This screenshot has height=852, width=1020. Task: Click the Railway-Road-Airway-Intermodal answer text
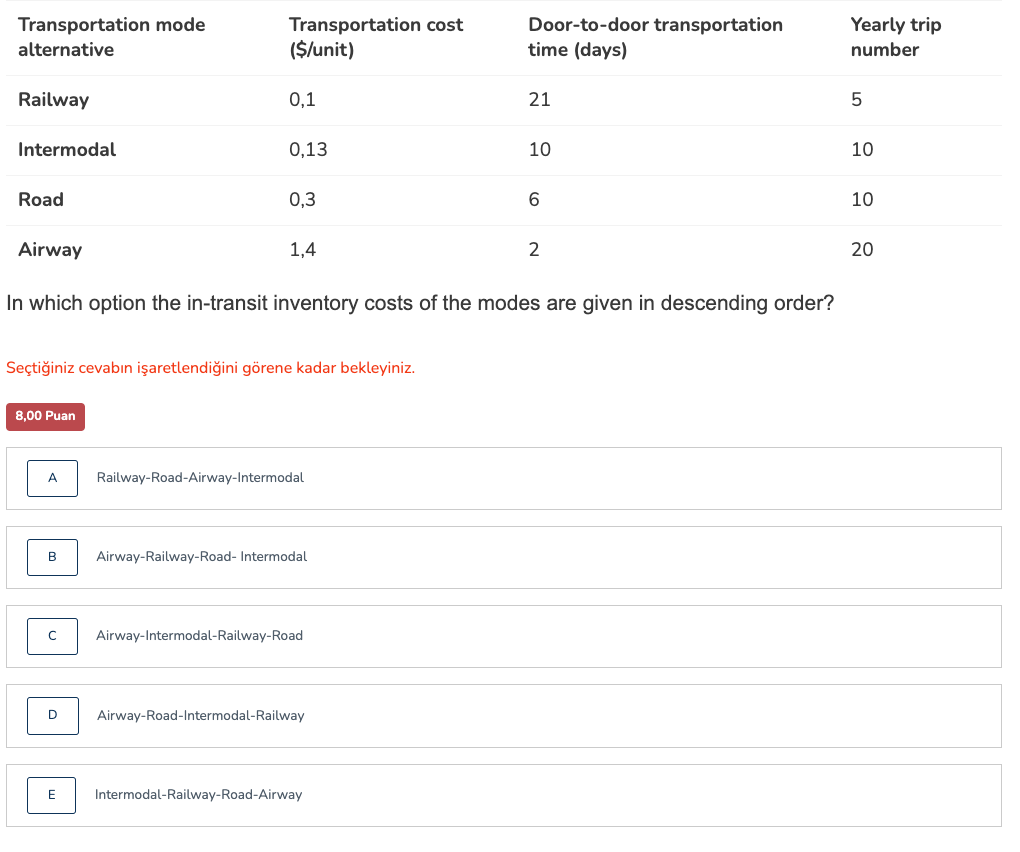[x=200, y=478]
